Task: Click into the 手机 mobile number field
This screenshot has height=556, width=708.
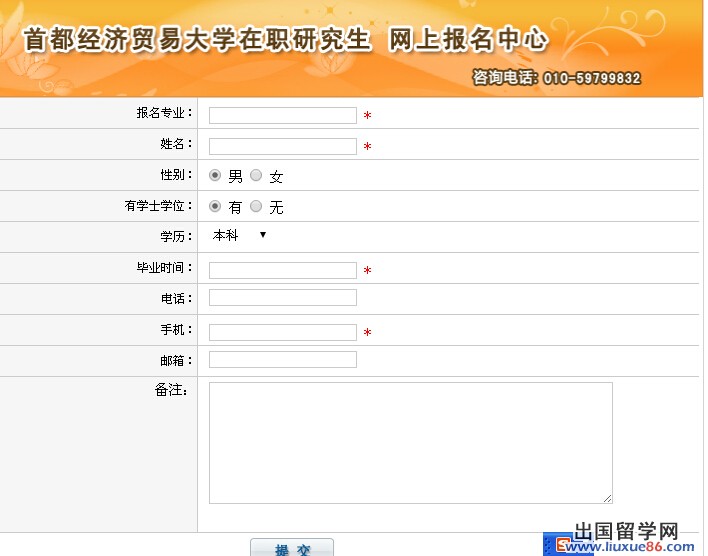Action: tap(282, 332)
